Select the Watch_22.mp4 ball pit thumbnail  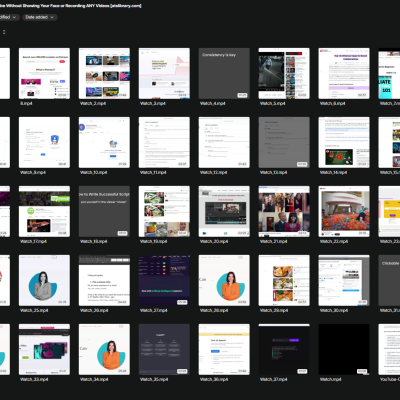pyautogui.click(x=344, y=211)
